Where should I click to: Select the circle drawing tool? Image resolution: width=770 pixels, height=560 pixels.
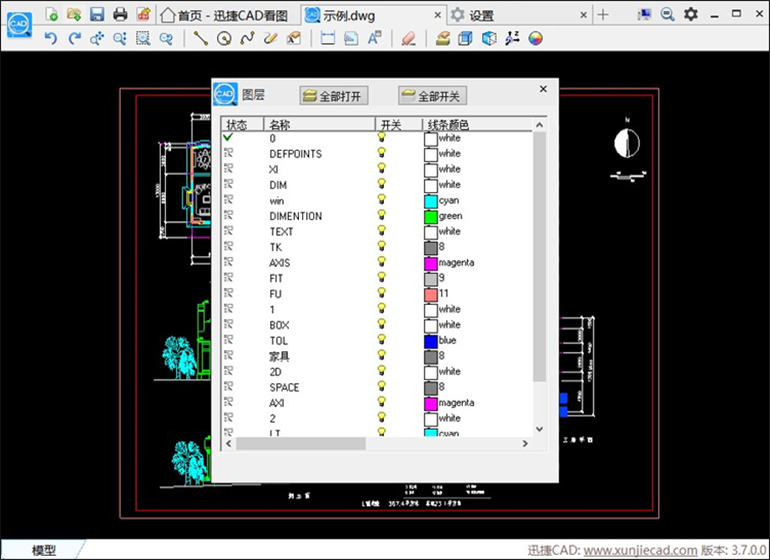224,38
